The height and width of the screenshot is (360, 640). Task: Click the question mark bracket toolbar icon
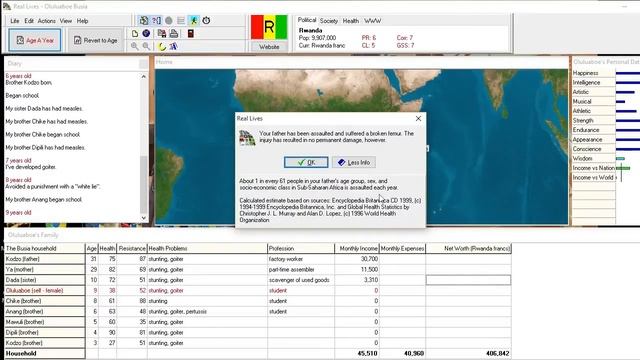click(156, 20)
